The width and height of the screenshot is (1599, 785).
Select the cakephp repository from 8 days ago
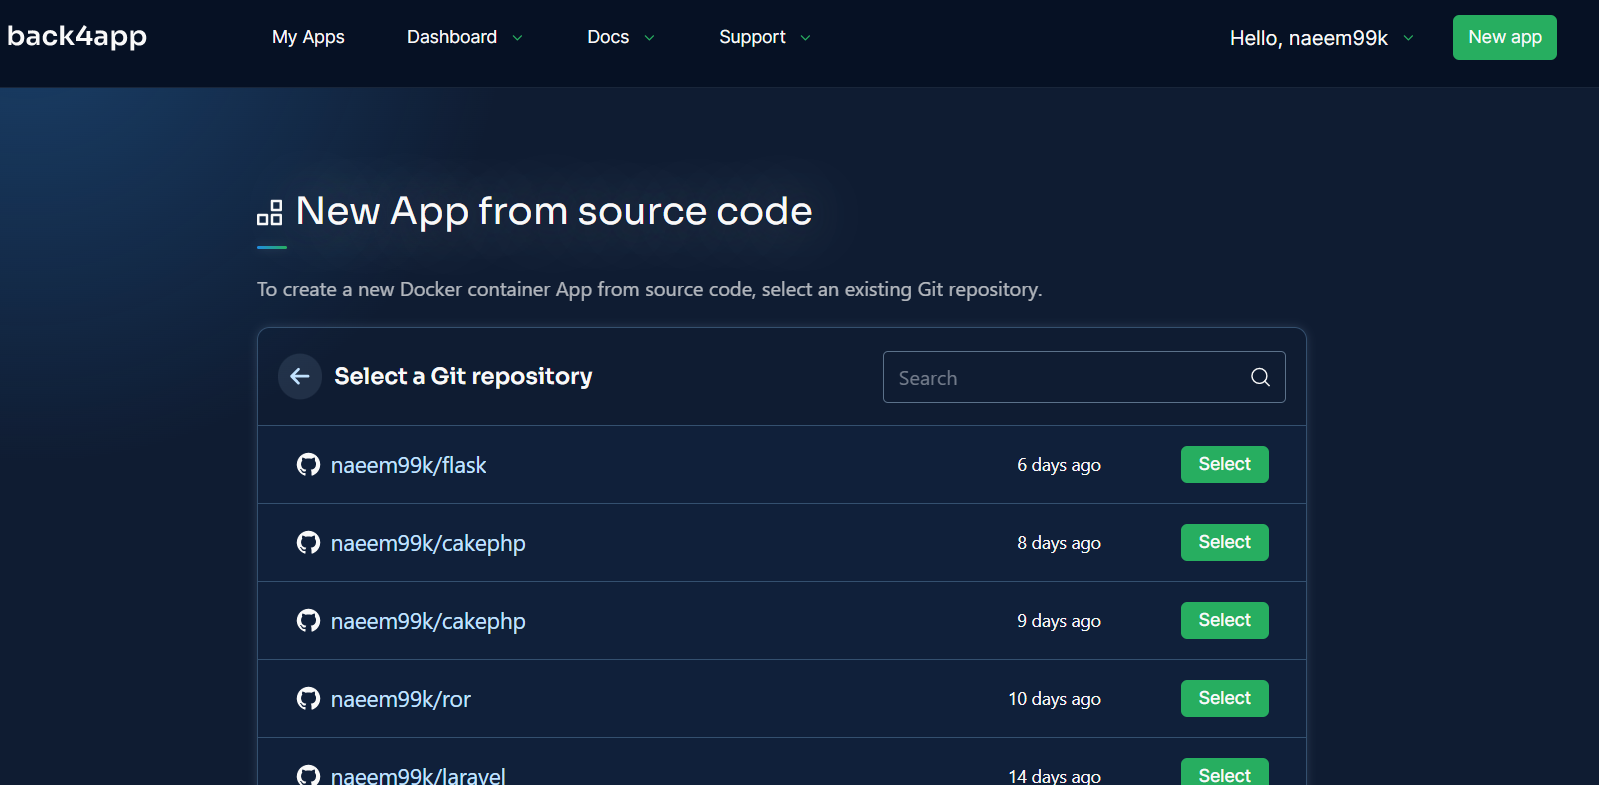pyautogui.click(x=1224, y=542)
